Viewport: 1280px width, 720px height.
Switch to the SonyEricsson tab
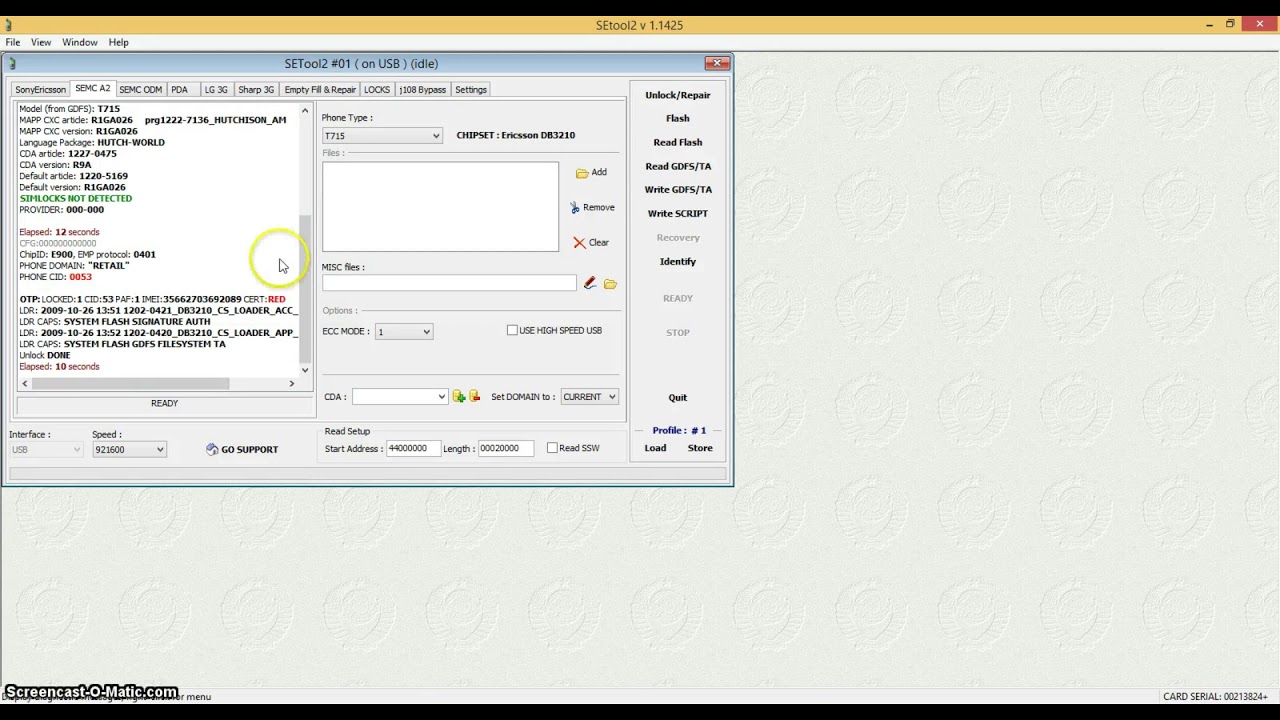pos(40,90)
